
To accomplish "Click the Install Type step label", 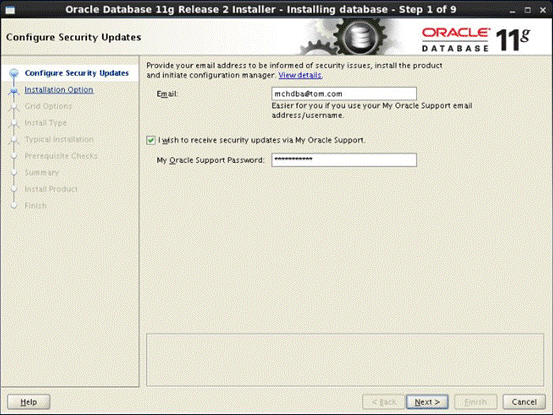I will (x=45, y=123).
